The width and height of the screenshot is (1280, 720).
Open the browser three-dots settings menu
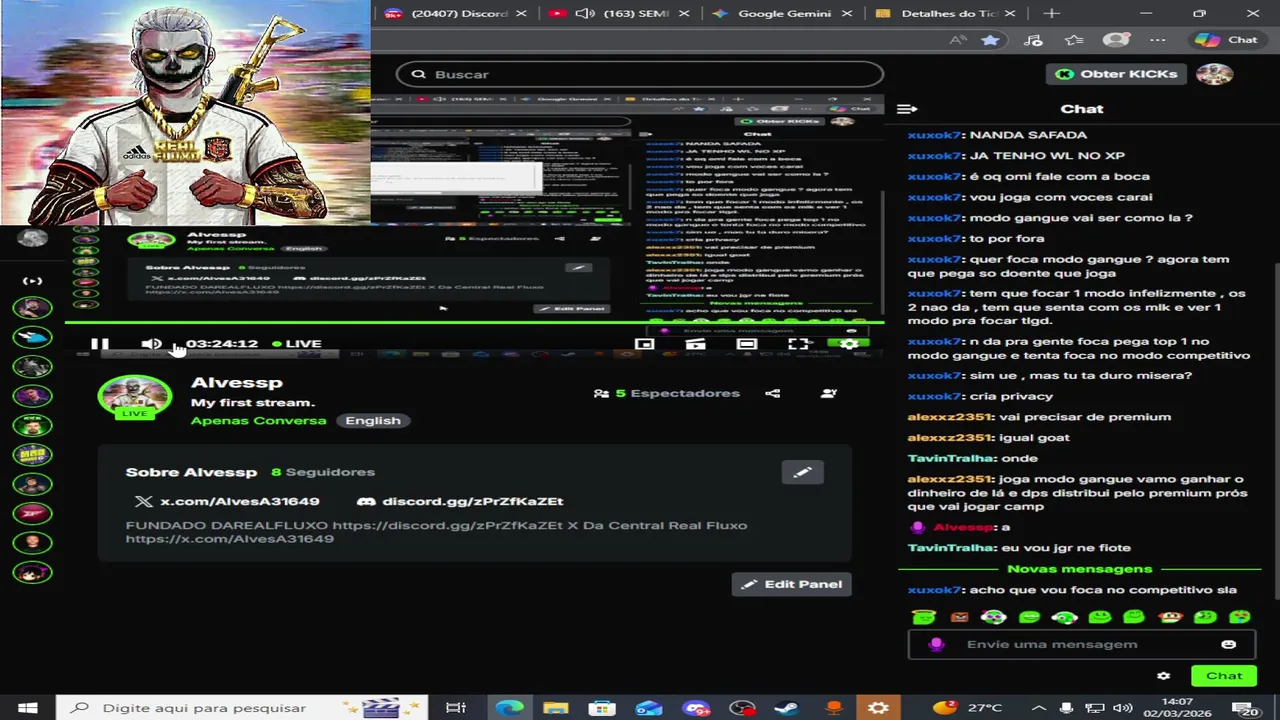[1158, 40]
